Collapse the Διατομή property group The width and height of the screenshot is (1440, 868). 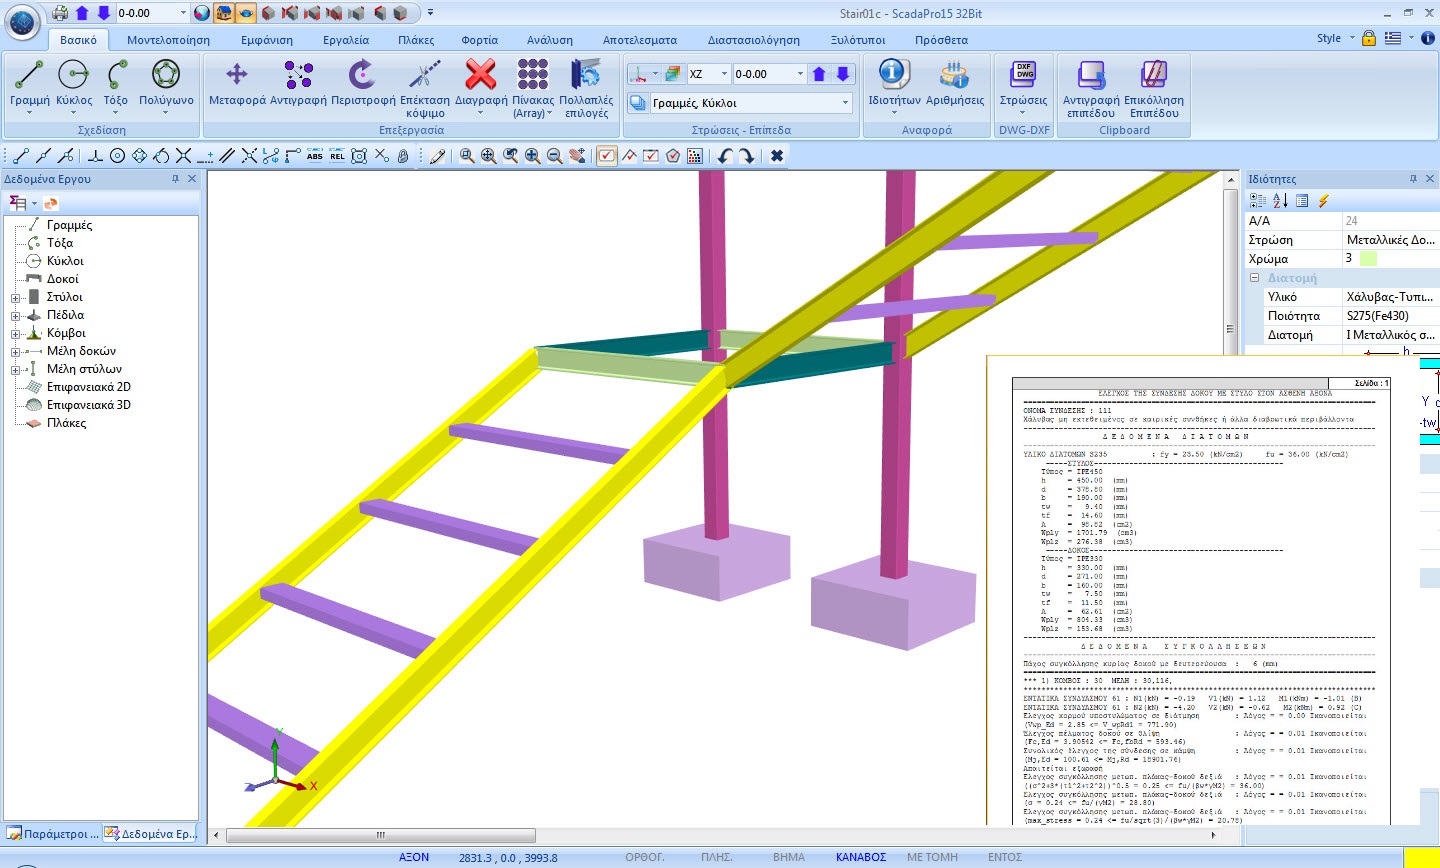tap(1254, 278)
